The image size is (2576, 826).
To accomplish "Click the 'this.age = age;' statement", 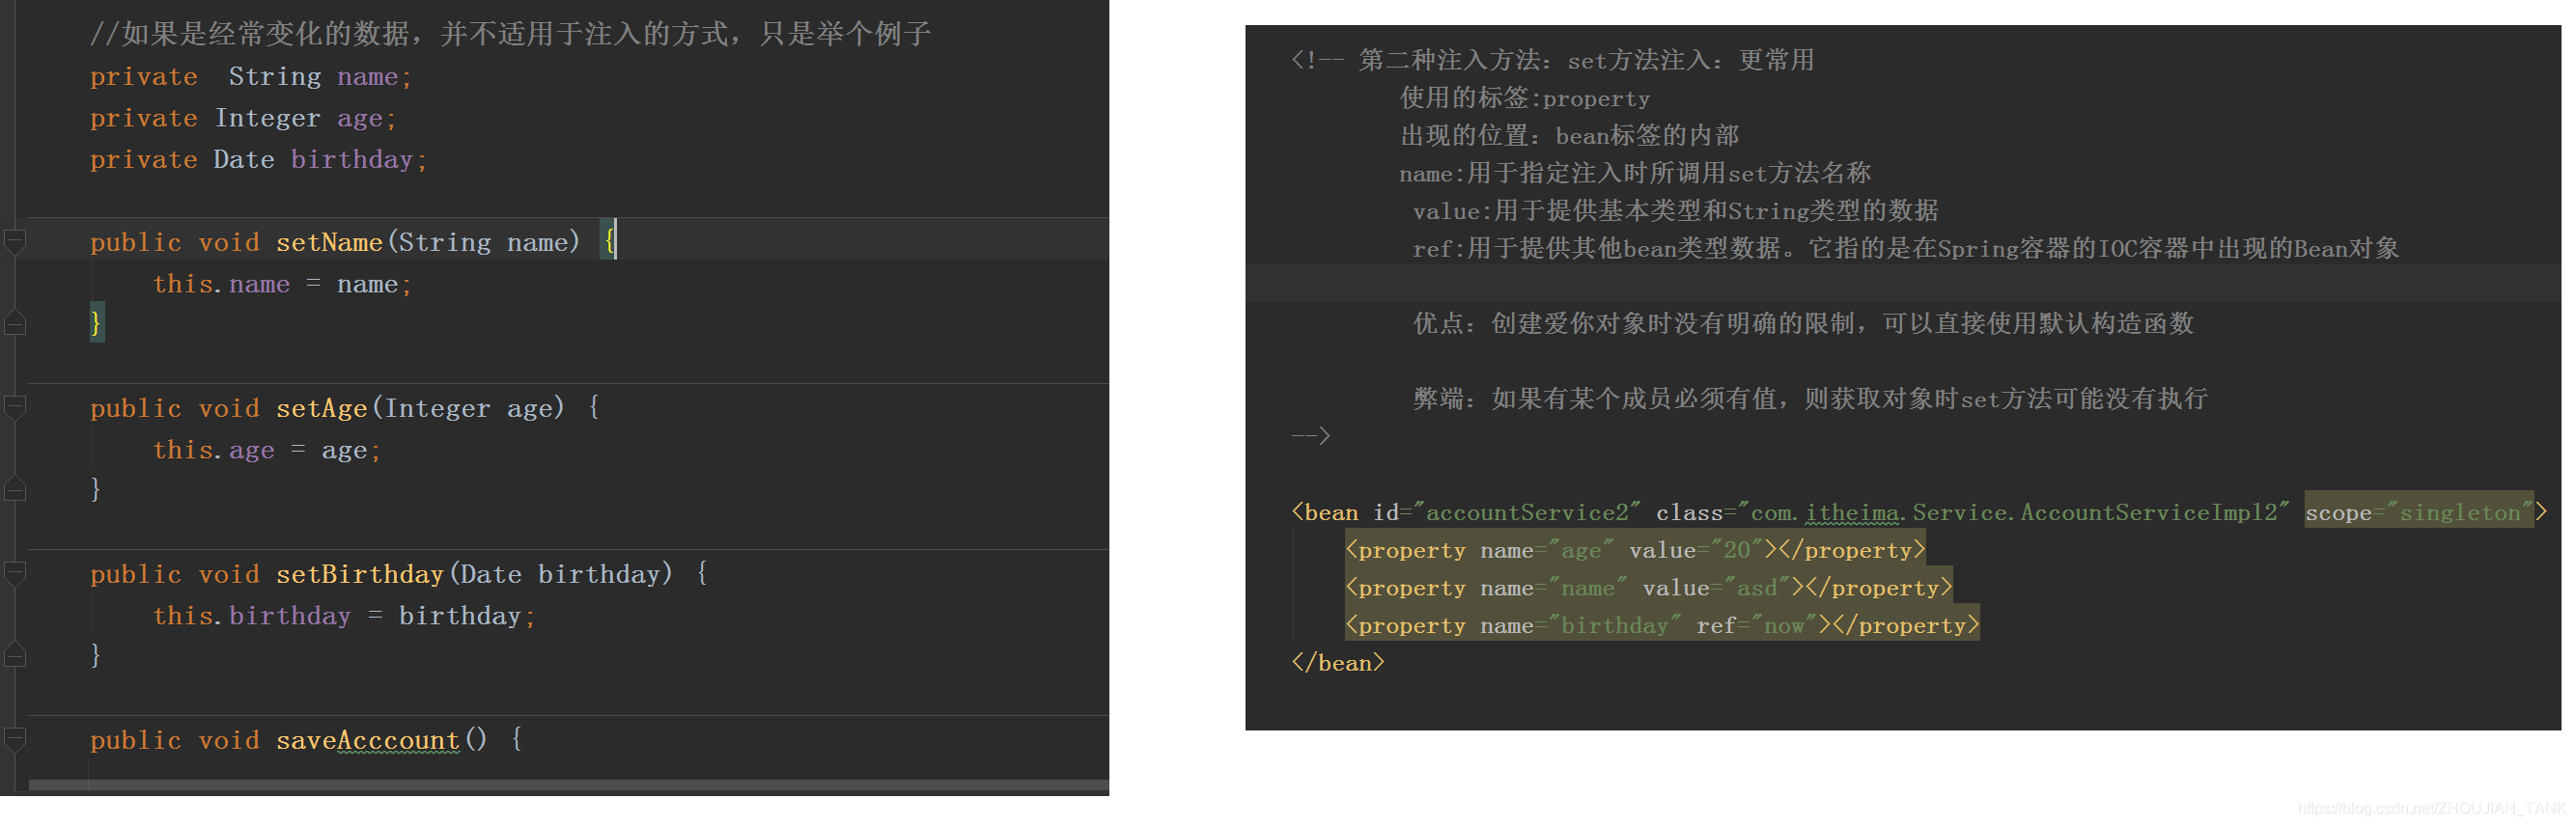I will point(267,451).
